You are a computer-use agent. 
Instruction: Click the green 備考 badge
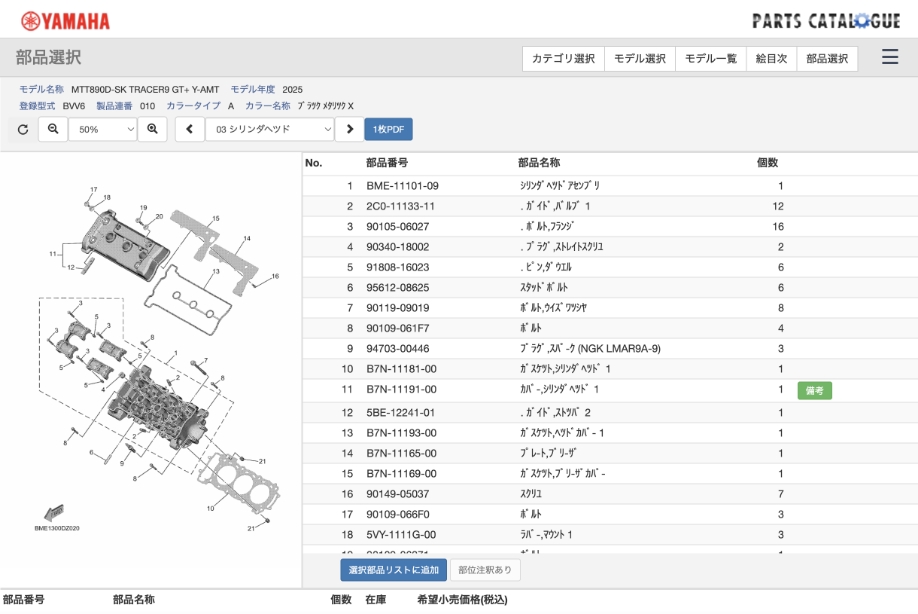pyautogui.click(x=814, y=390)
